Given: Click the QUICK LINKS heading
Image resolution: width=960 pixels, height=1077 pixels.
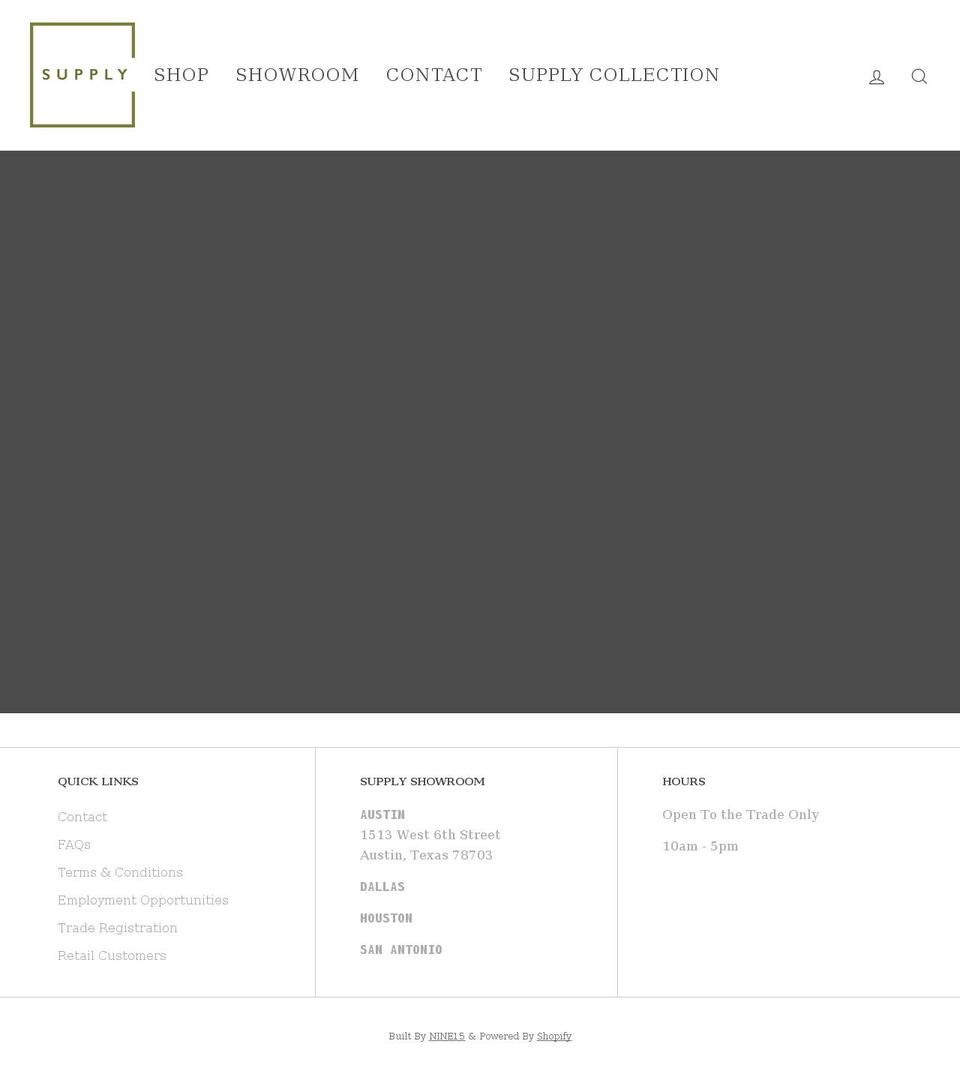Looking at the screenshot, I should [x=98, y=782].
